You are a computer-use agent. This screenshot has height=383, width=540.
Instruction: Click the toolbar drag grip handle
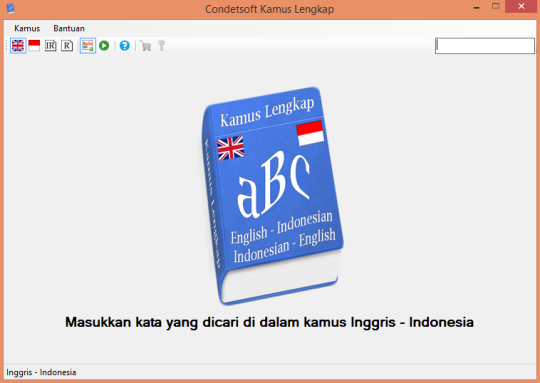point(7,45)
